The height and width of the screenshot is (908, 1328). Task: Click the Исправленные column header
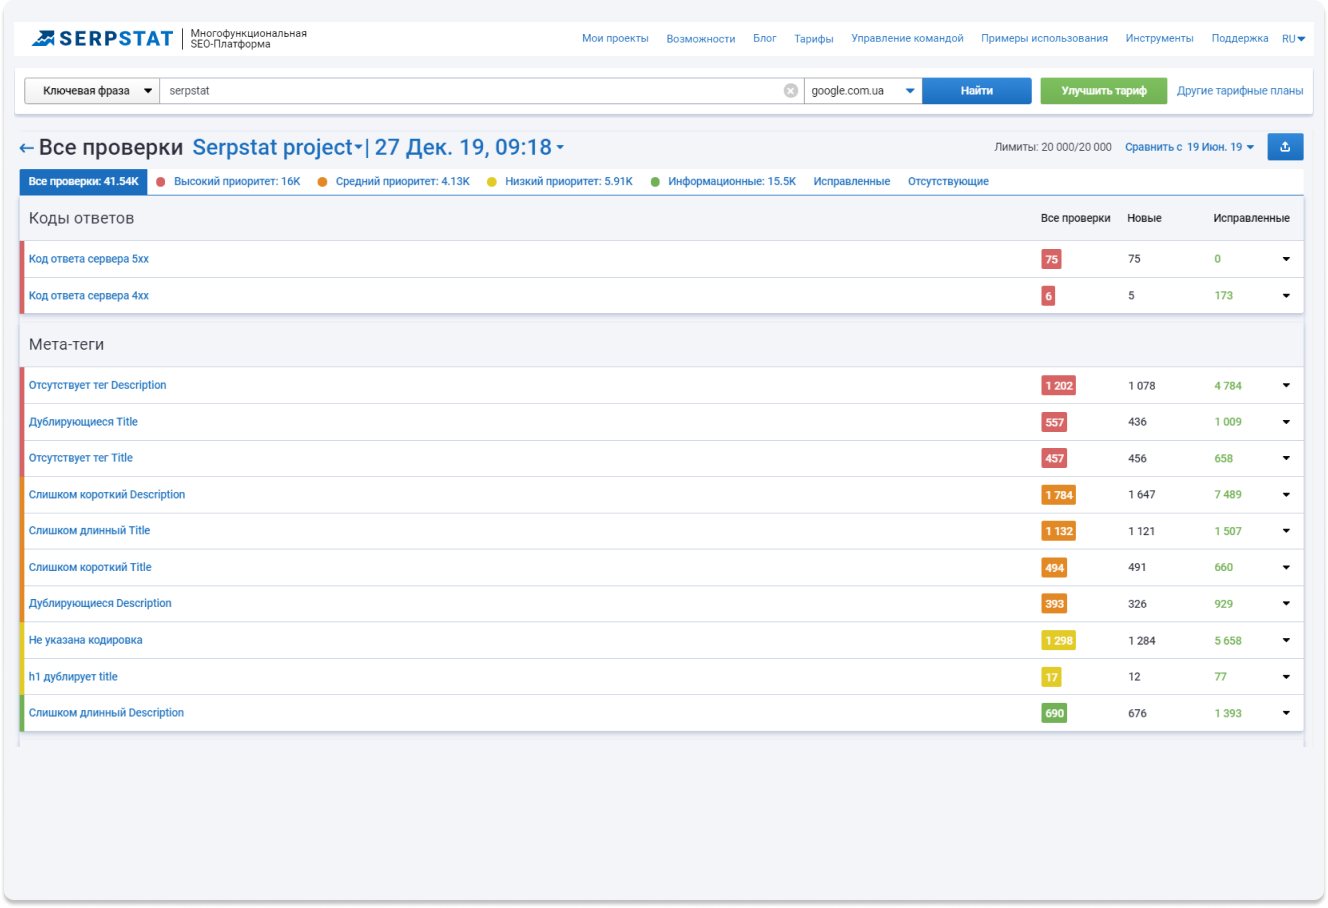pyautogui.click(x=1251, y=218)
